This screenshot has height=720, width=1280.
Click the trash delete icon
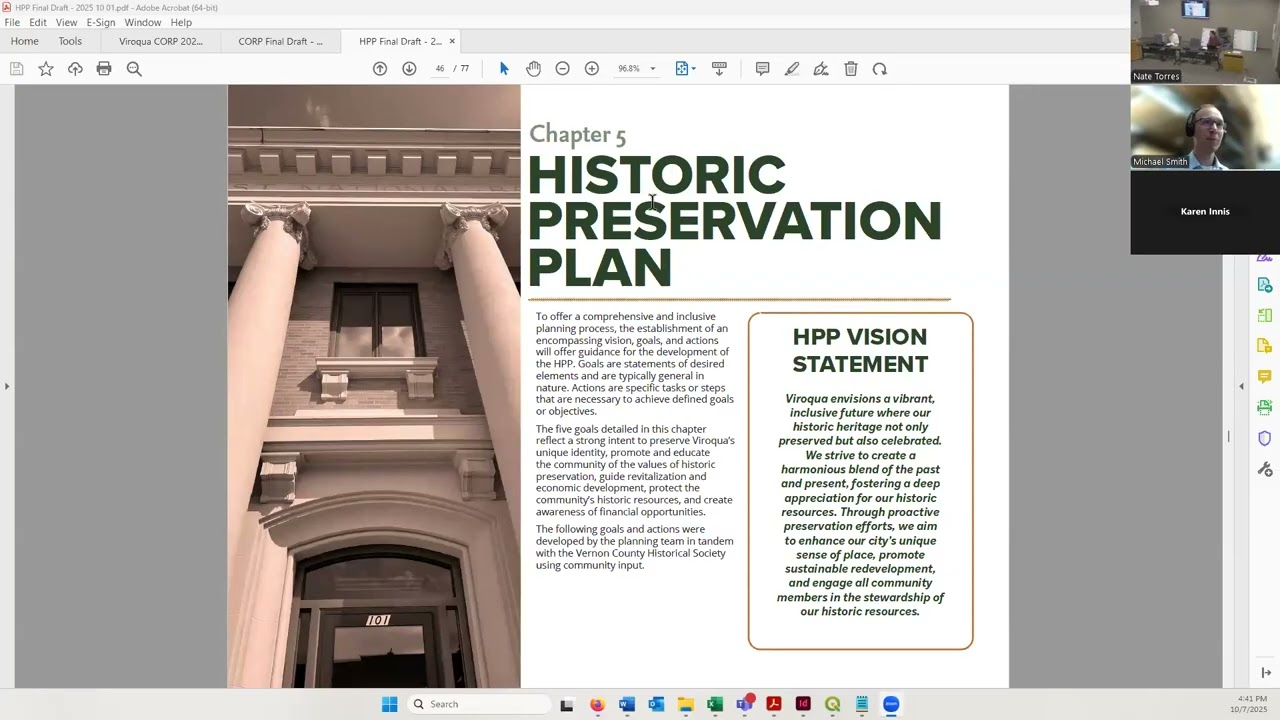[x=851, y=69]
